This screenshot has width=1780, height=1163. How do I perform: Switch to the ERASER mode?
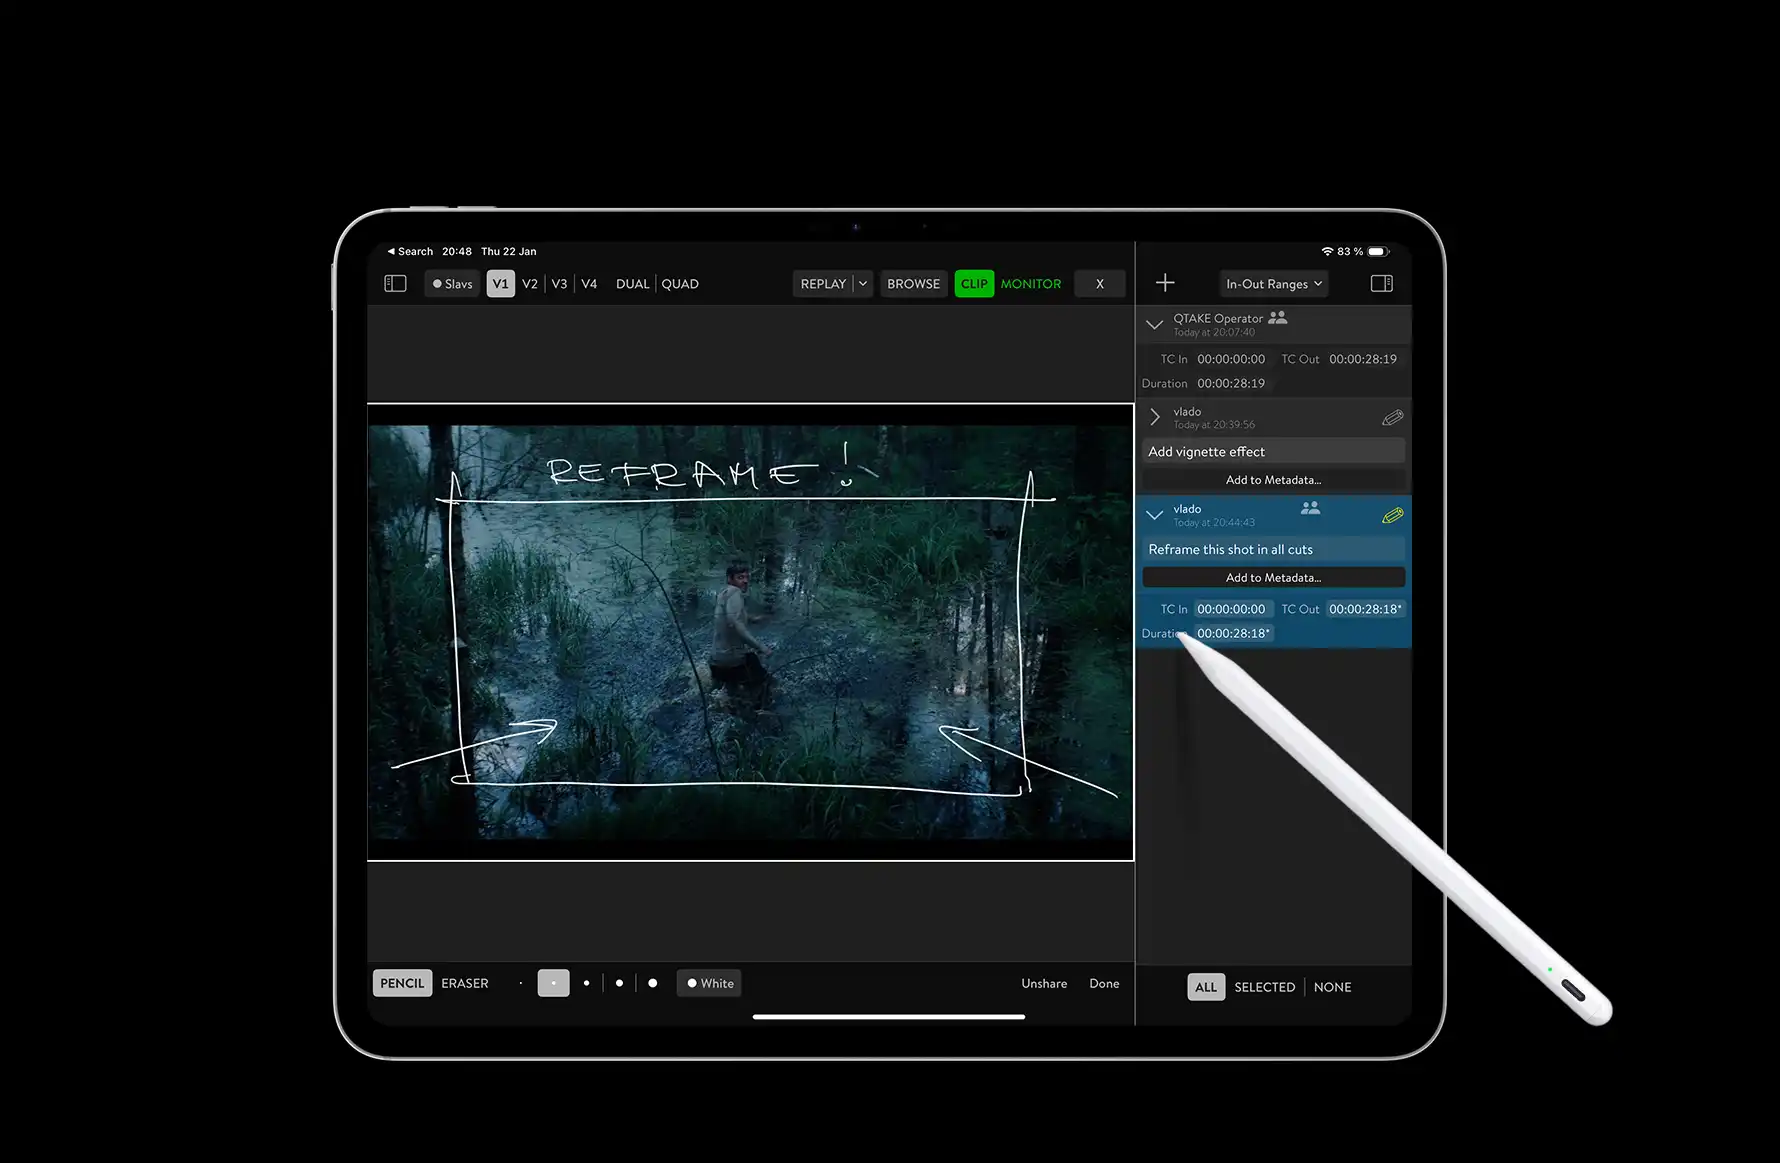465,984
